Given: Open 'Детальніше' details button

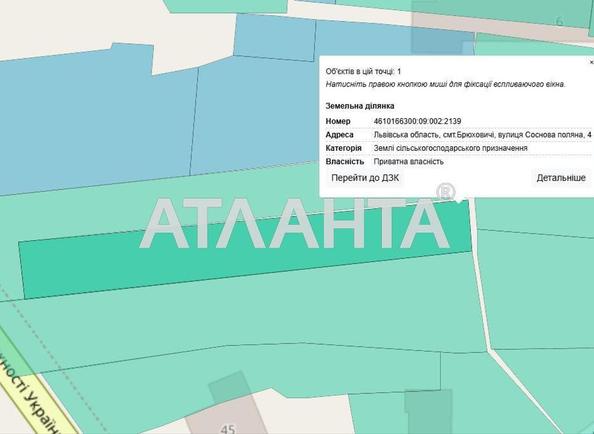Looking at the screenshot, I should click(561, 178).
